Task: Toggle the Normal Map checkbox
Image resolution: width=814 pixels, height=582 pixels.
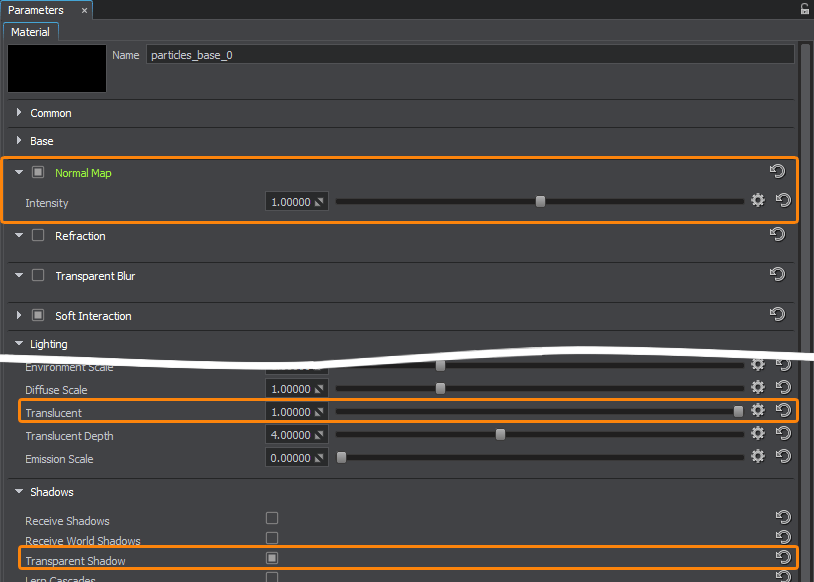Action: click(x=38, y=172)
